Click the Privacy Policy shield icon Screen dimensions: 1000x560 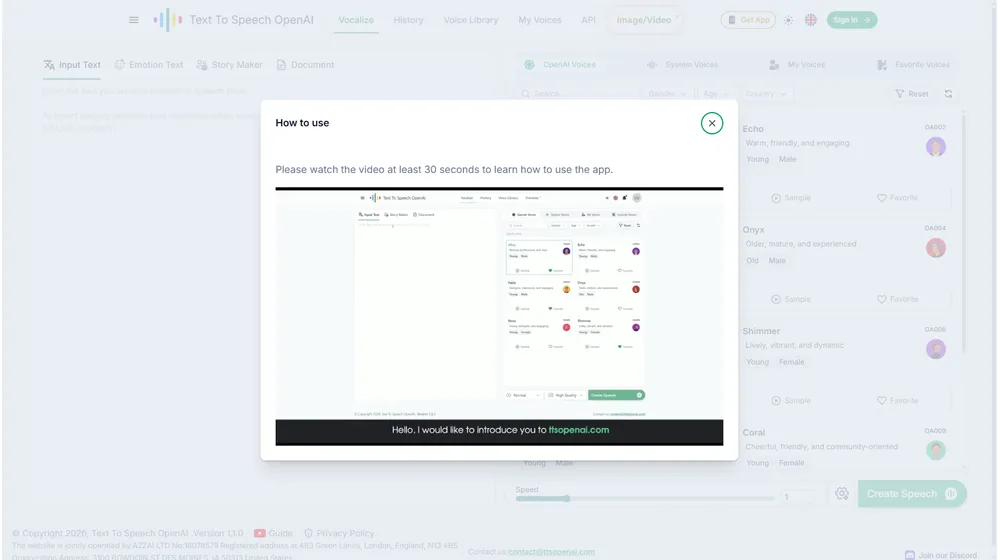tap(308, 533)
